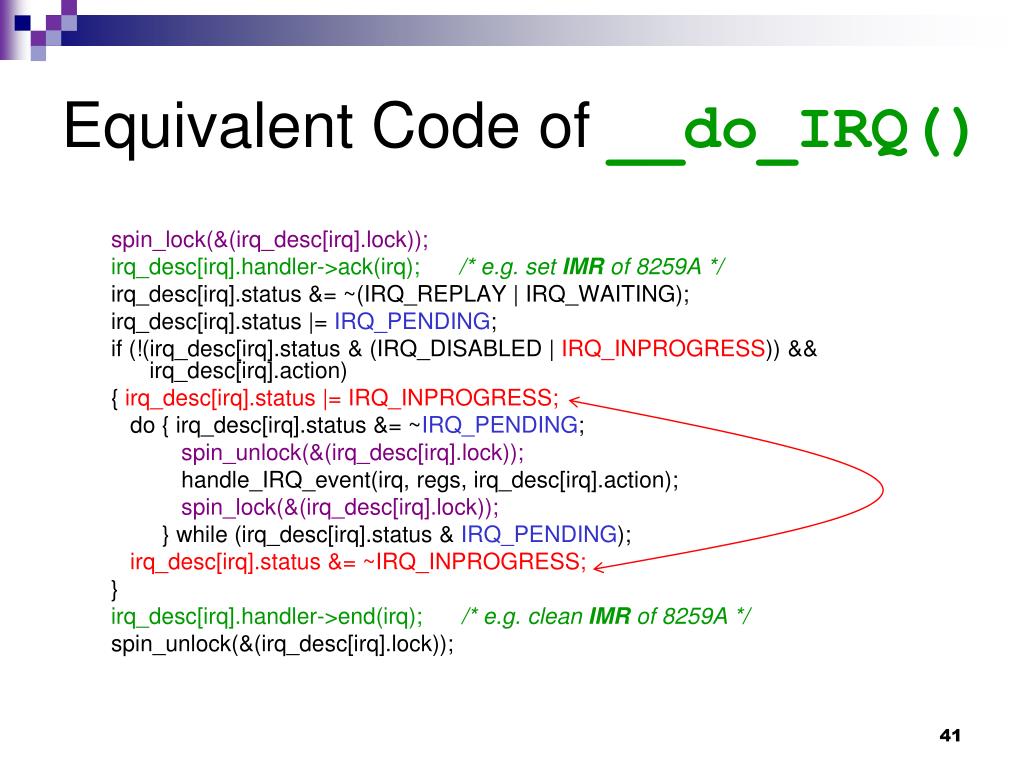1024x768 pixels.
Task: Select the indented purple 'spin_lock' line in the loop
Action: [340, 507]
